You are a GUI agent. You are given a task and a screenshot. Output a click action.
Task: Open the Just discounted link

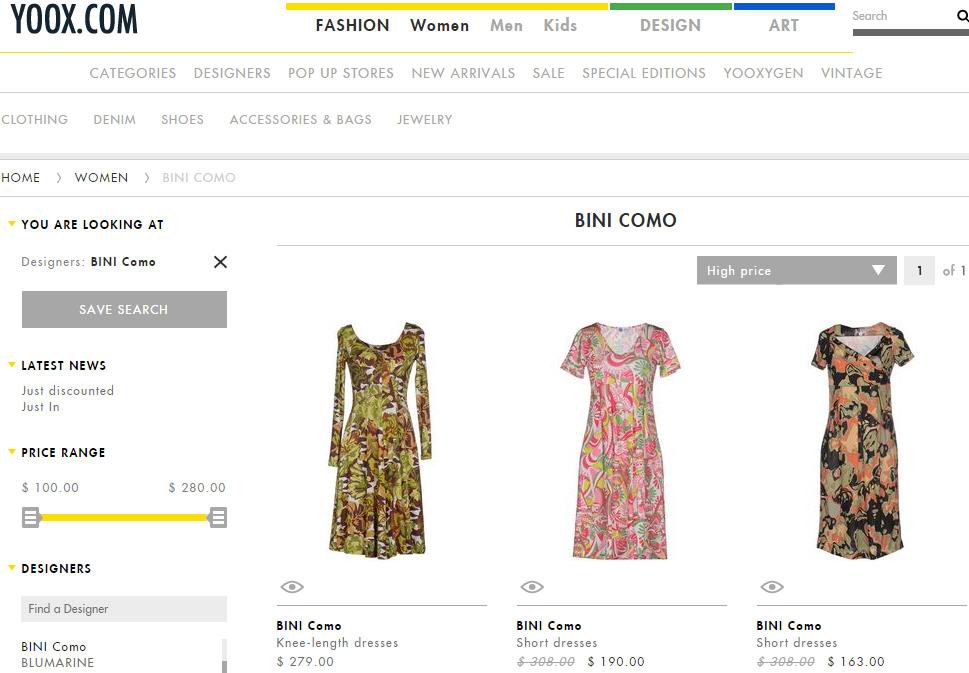(67, 391)
